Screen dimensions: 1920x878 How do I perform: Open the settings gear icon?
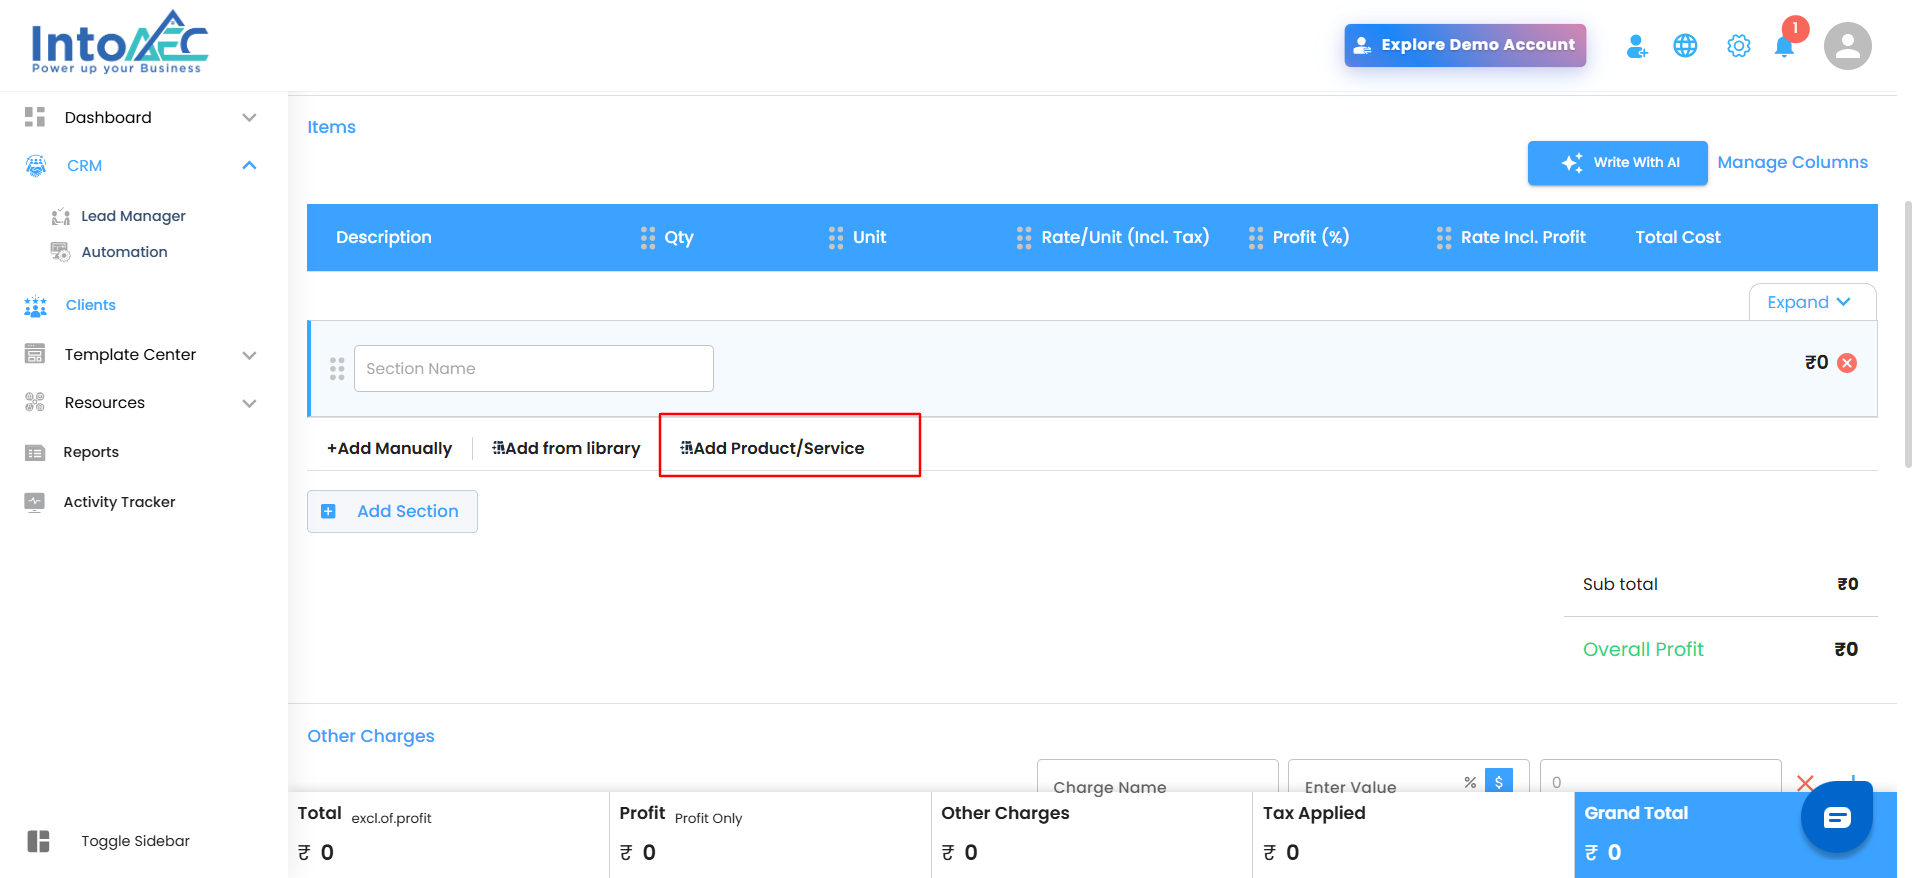[x=1739, y=46]
